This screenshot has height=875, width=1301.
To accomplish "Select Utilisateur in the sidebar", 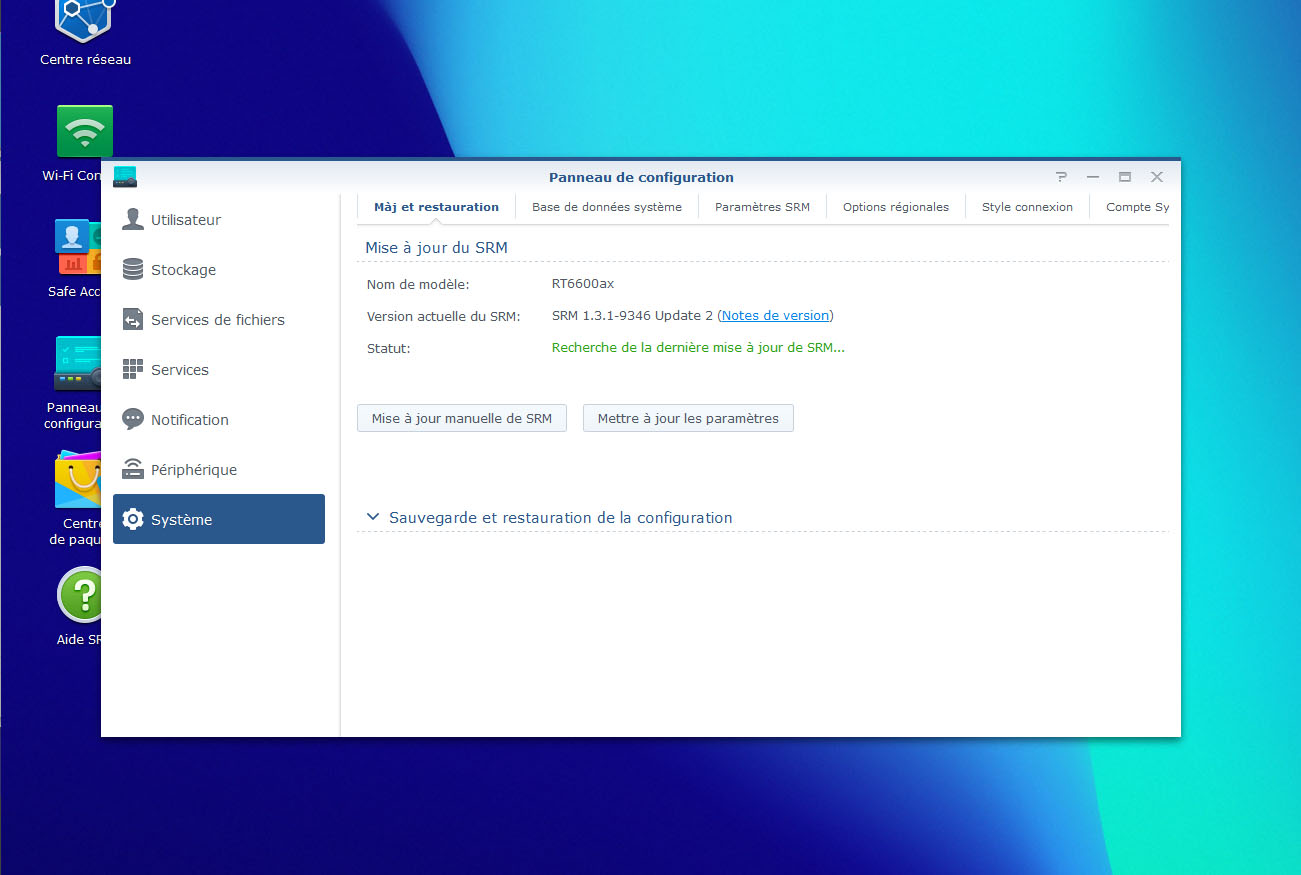I will [186, 220].
